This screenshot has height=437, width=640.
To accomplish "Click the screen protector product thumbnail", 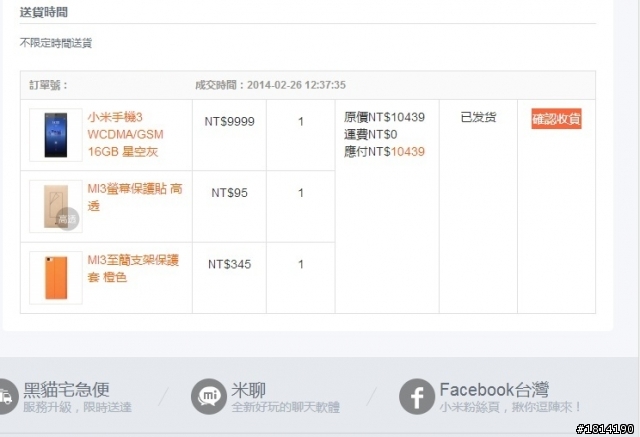I will [56, 206].
